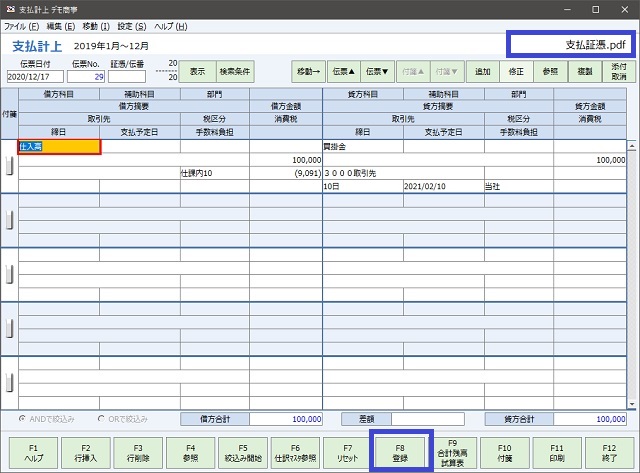Image resolution: width=640 pixels, height=473 pixels.
Task: Open the ヘルプ (H) menu
Action: (171, 27)
